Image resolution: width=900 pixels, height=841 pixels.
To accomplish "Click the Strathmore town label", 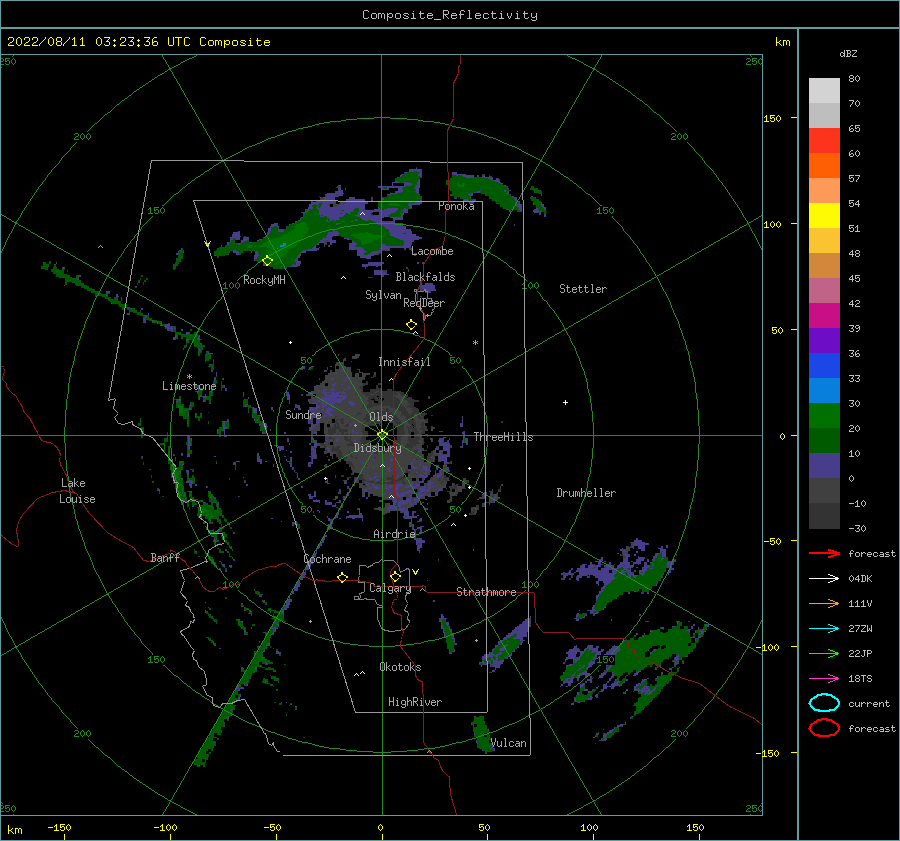I will click(x=486, y=592).
